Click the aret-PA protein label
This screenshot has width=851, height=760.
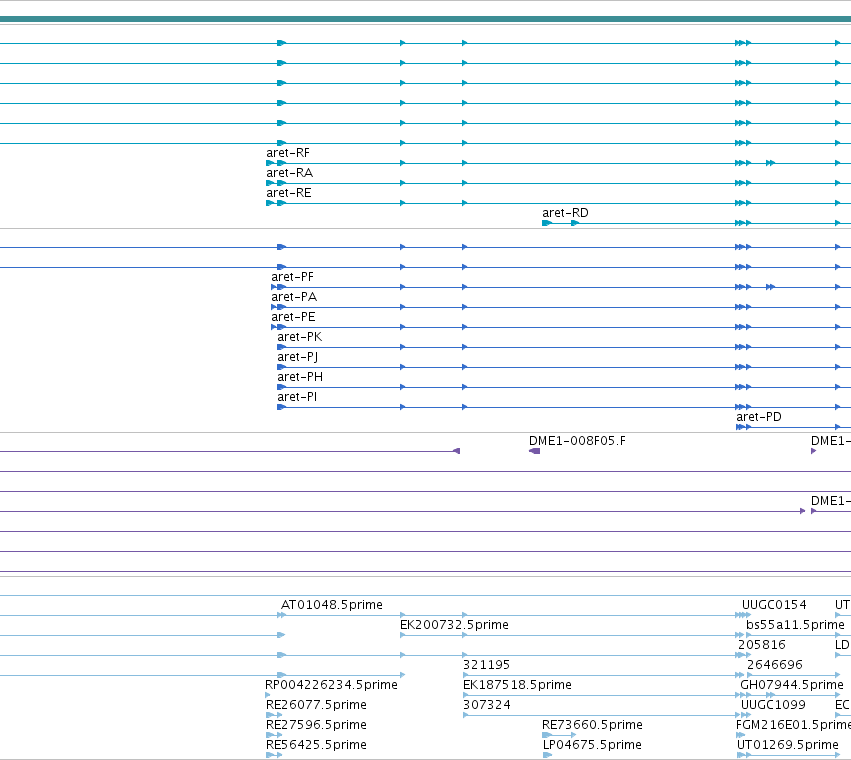coord(294,297)
